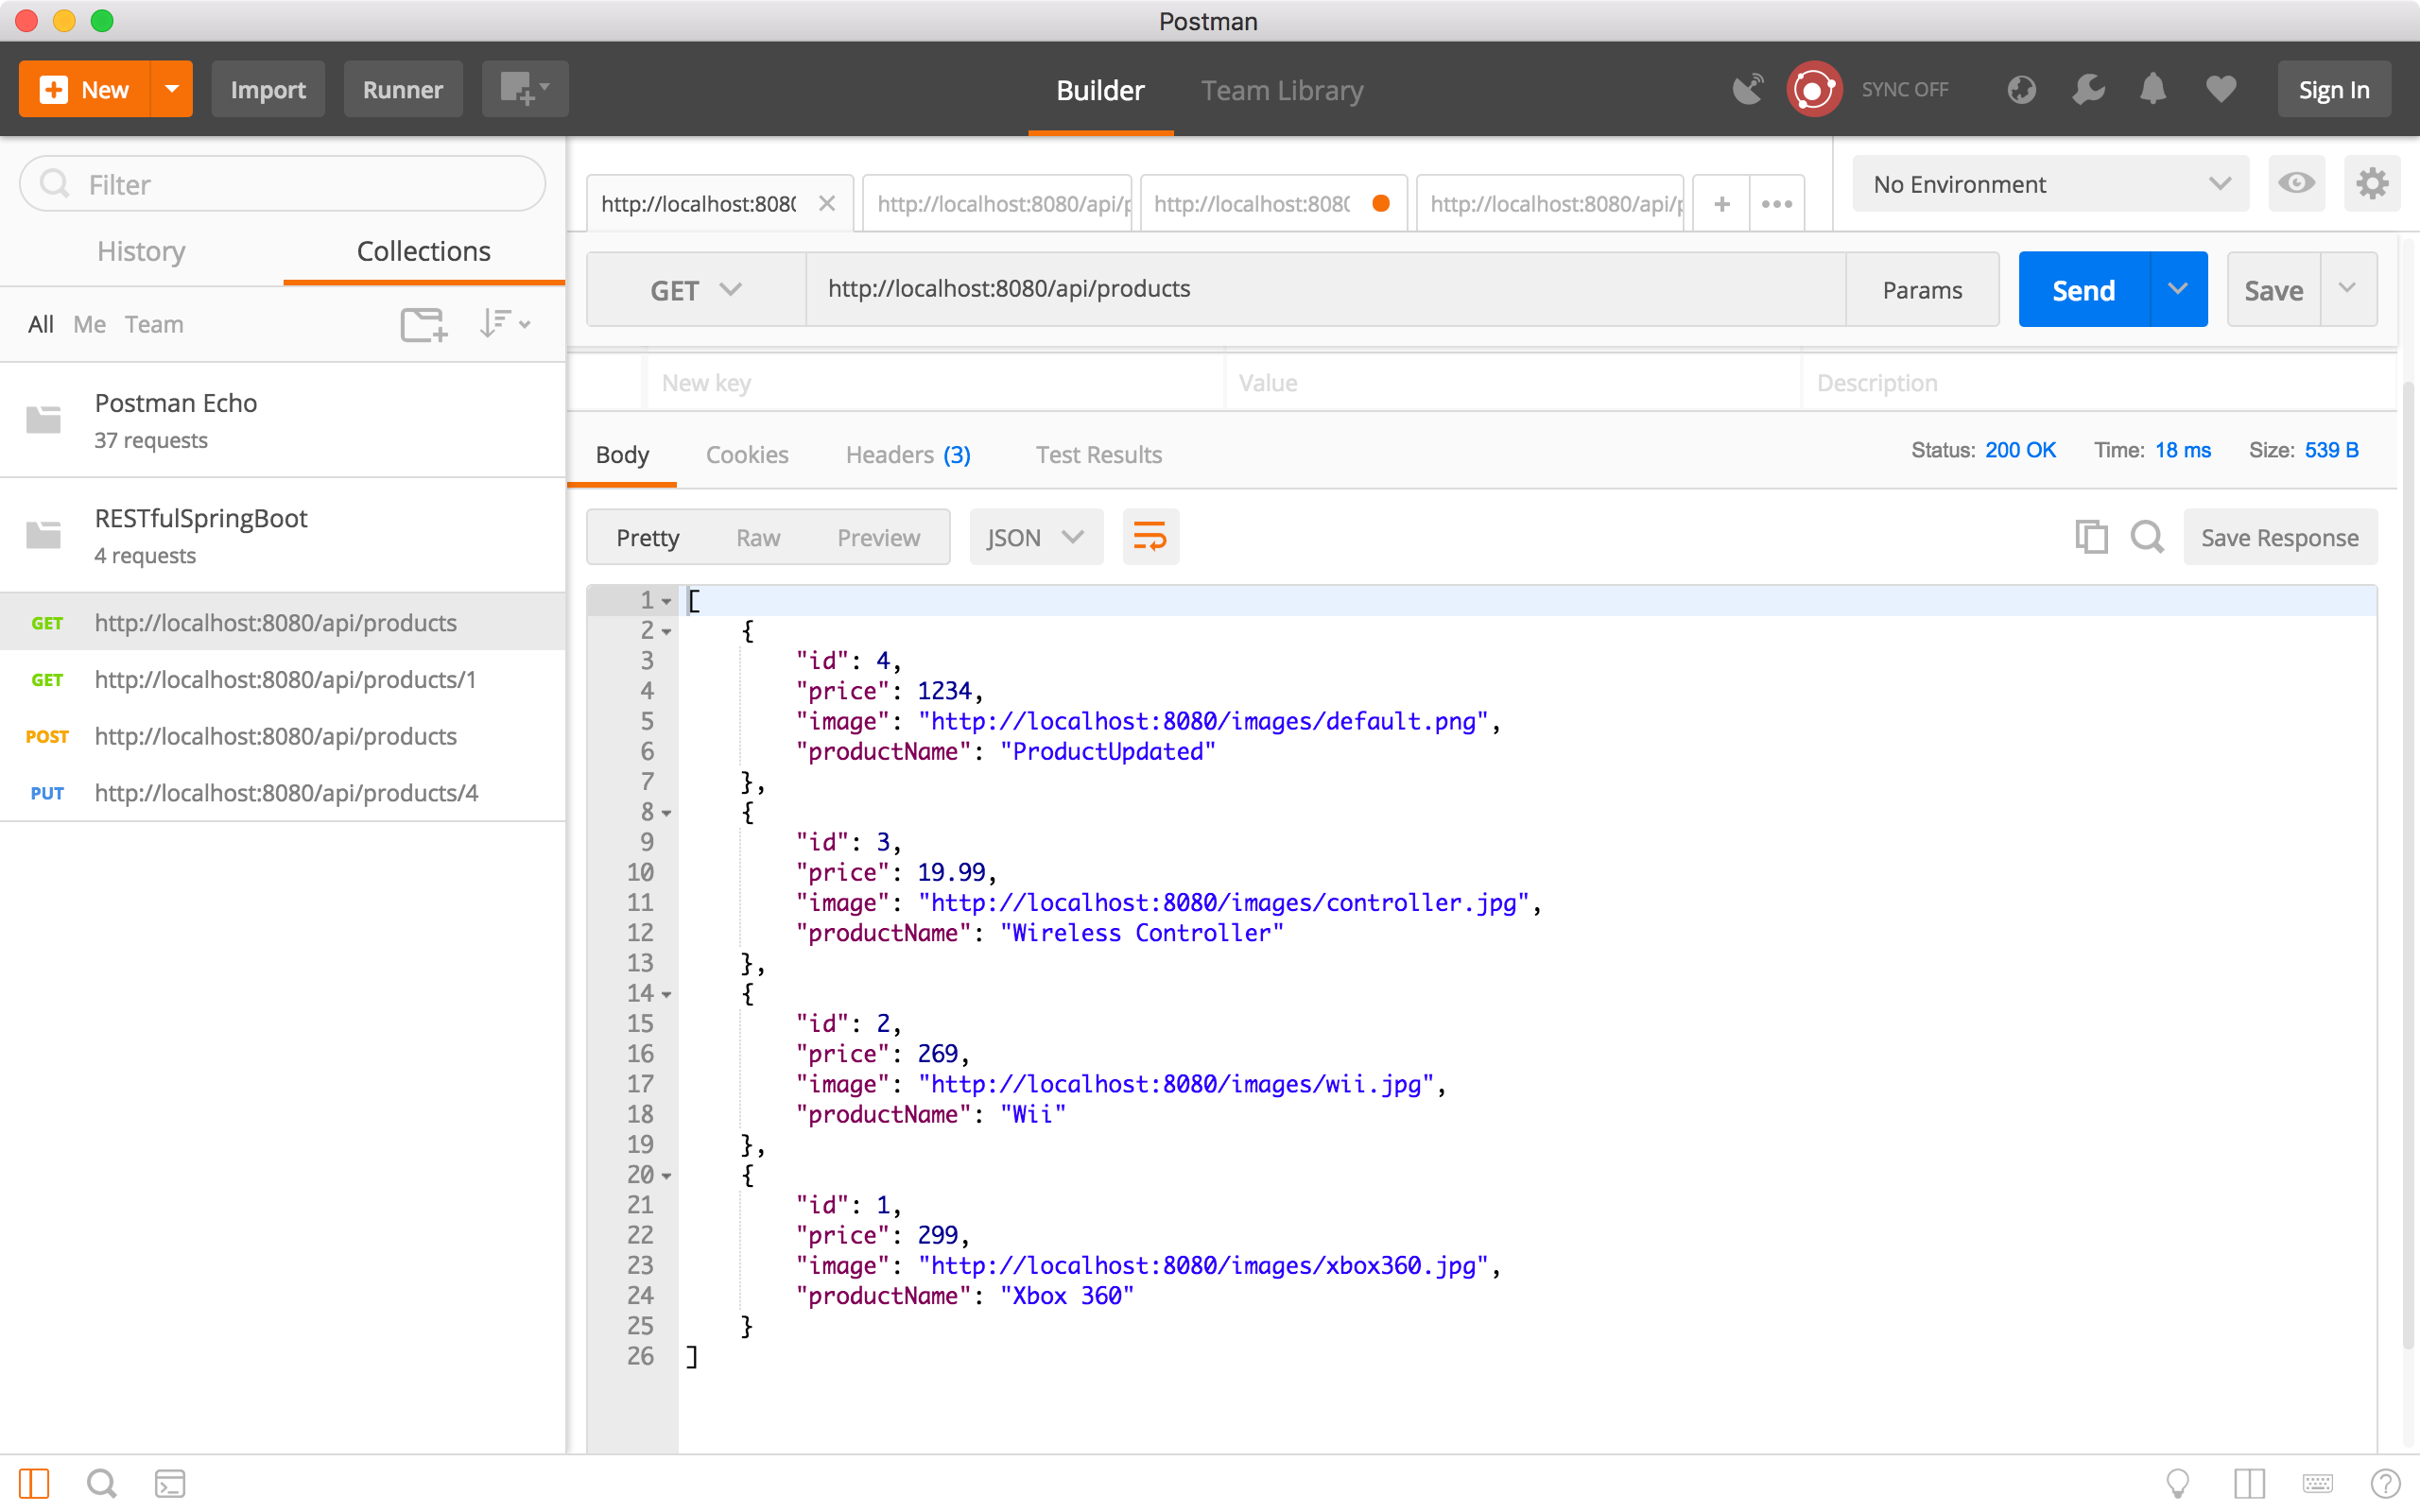Click the heart icon in header
Image resolution: width=2420 pixels, height=1512 pixels.
click(2220, 89)
